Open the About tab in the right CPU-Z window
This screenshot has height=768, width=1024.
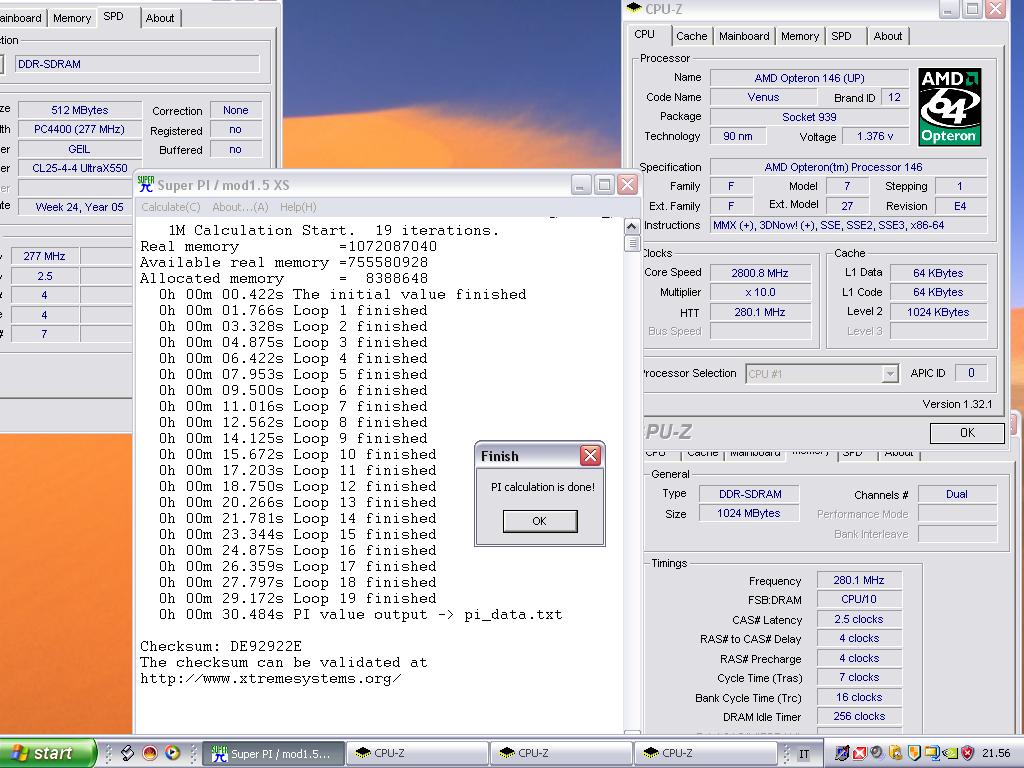click(x=888, y=36)
